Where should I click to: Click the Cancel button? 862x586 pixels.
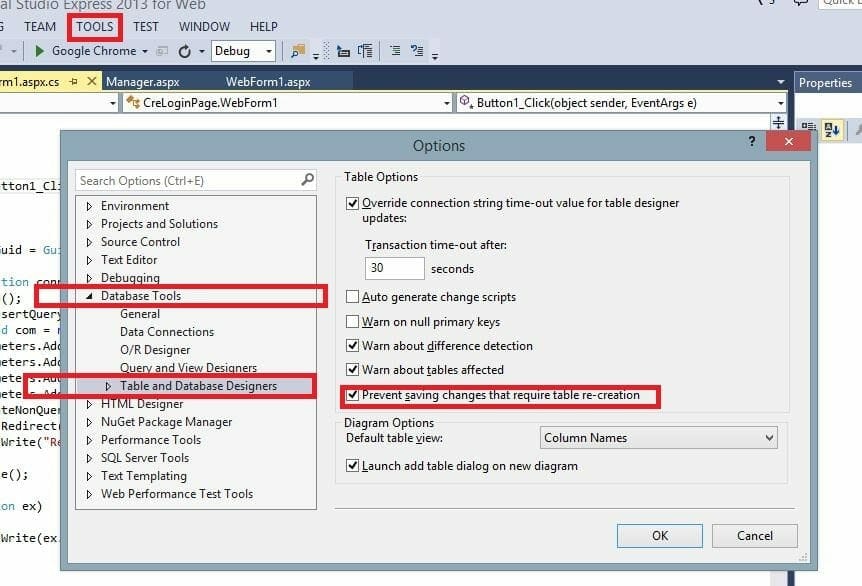(755, 535)
